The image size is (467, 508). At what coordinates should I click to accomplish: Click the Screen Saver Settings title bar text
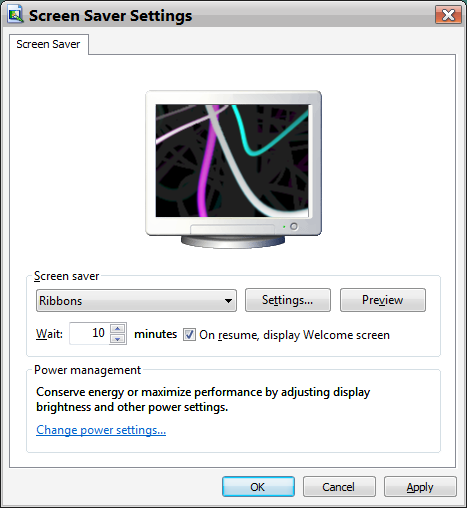coord(110,16)
